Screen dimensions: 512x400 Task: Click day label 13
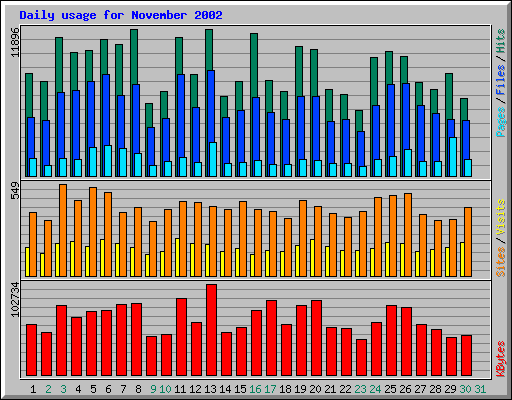[x=210, y=389]
